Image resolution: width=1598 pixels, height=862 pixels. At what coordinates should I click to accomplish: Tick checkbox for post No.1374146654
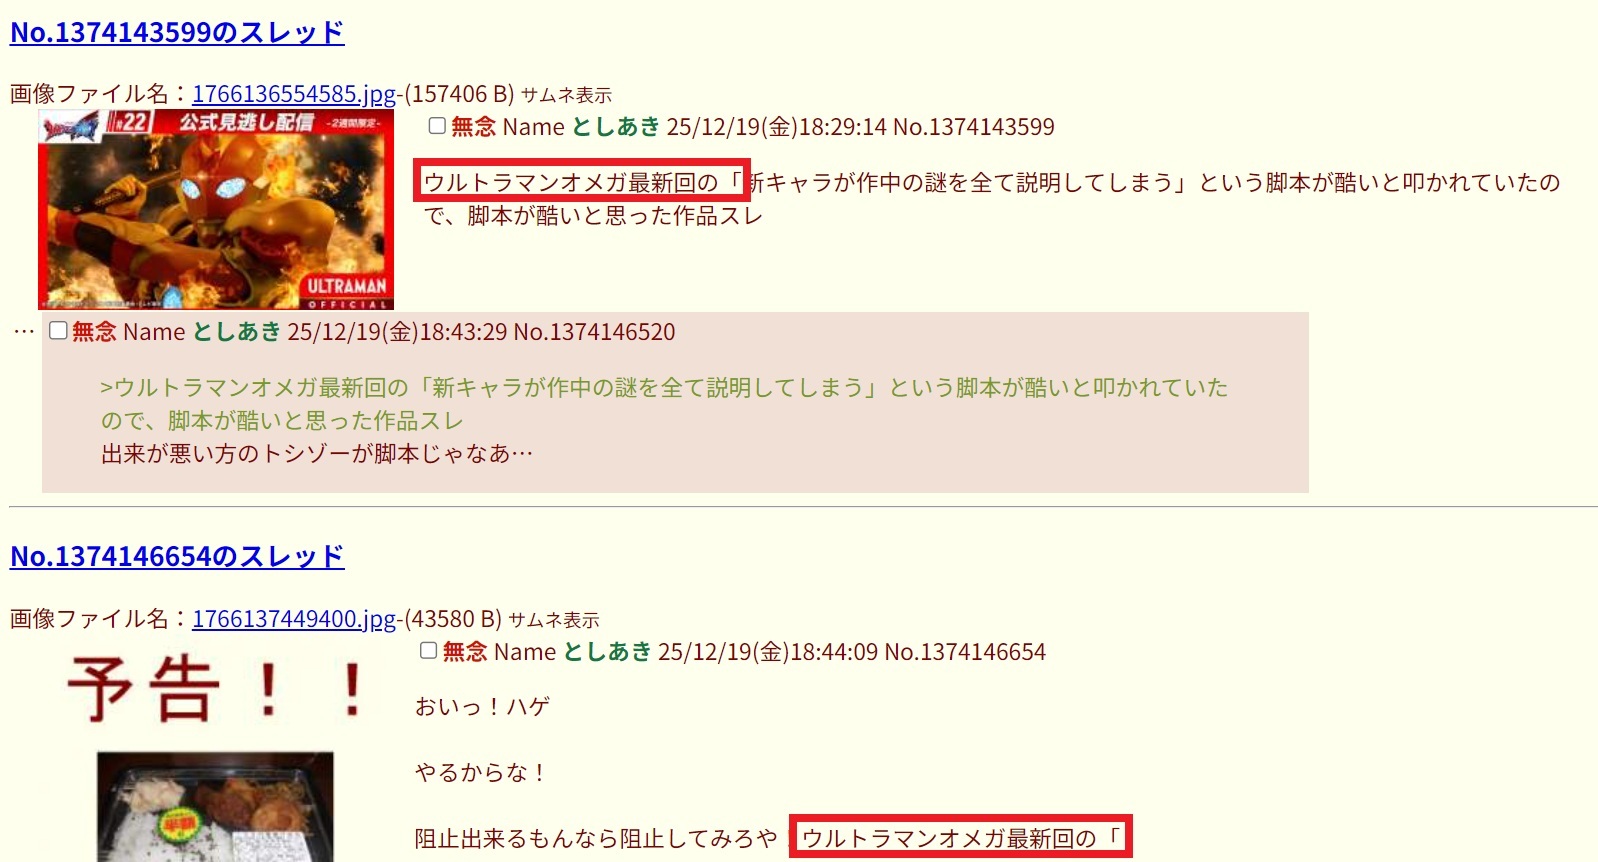(428, 651)
